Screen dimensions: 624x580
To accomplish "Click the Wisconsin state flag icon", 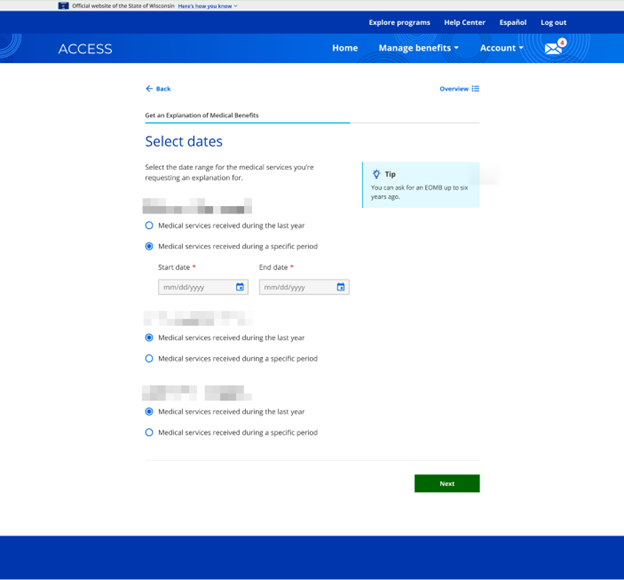I will click(64, 6).
